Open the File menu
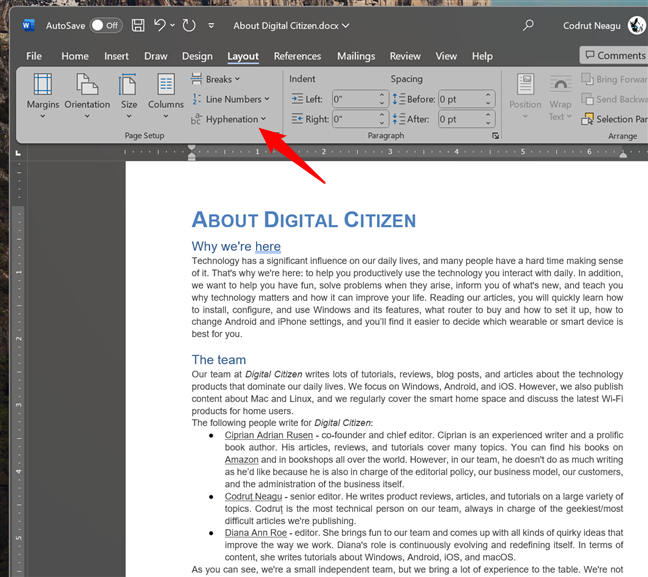 click(34, 56)
